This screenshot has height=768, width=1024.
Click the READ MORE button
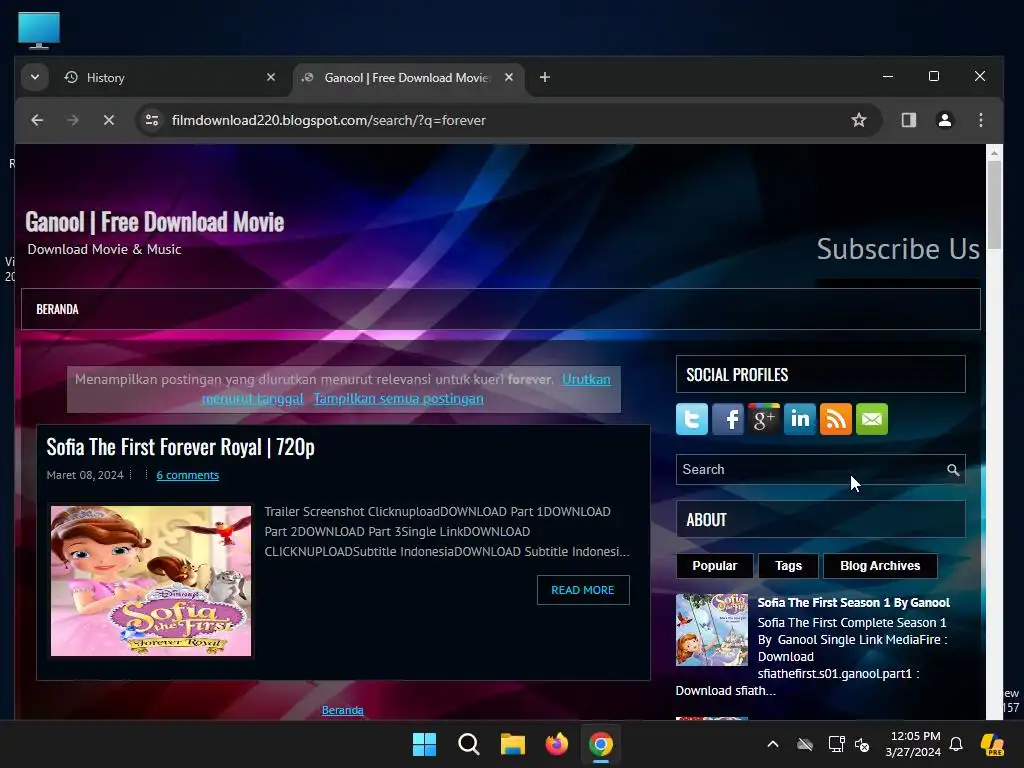click(x=583, y=590)
